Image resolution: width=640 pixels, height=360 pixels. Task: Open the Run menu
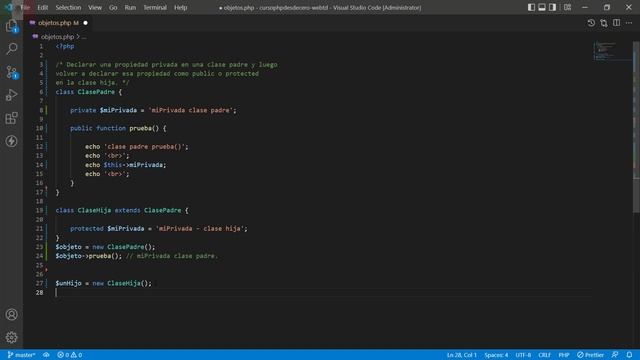point(130,7)
